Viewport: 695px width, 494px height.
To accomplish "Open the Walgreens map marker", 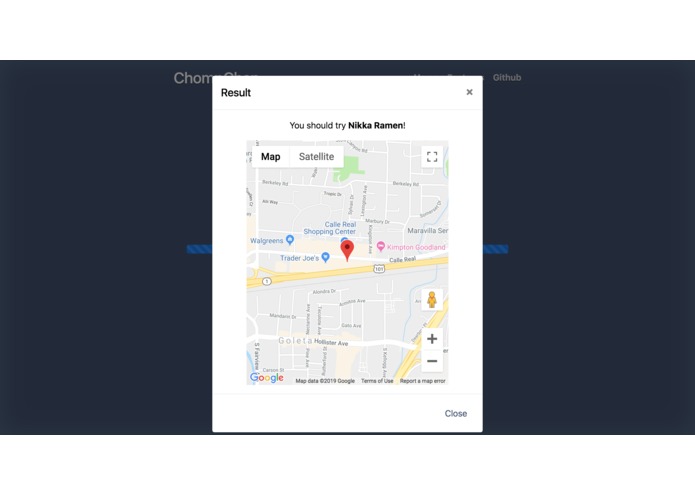I will pos(290,240).
